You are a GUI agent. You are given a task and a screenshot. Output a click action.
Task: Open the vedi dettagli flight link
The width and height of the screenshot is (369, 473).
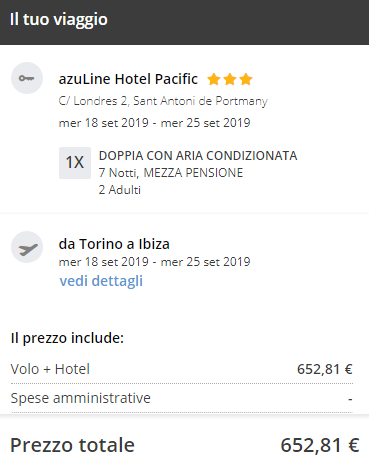tap(101, 281)
